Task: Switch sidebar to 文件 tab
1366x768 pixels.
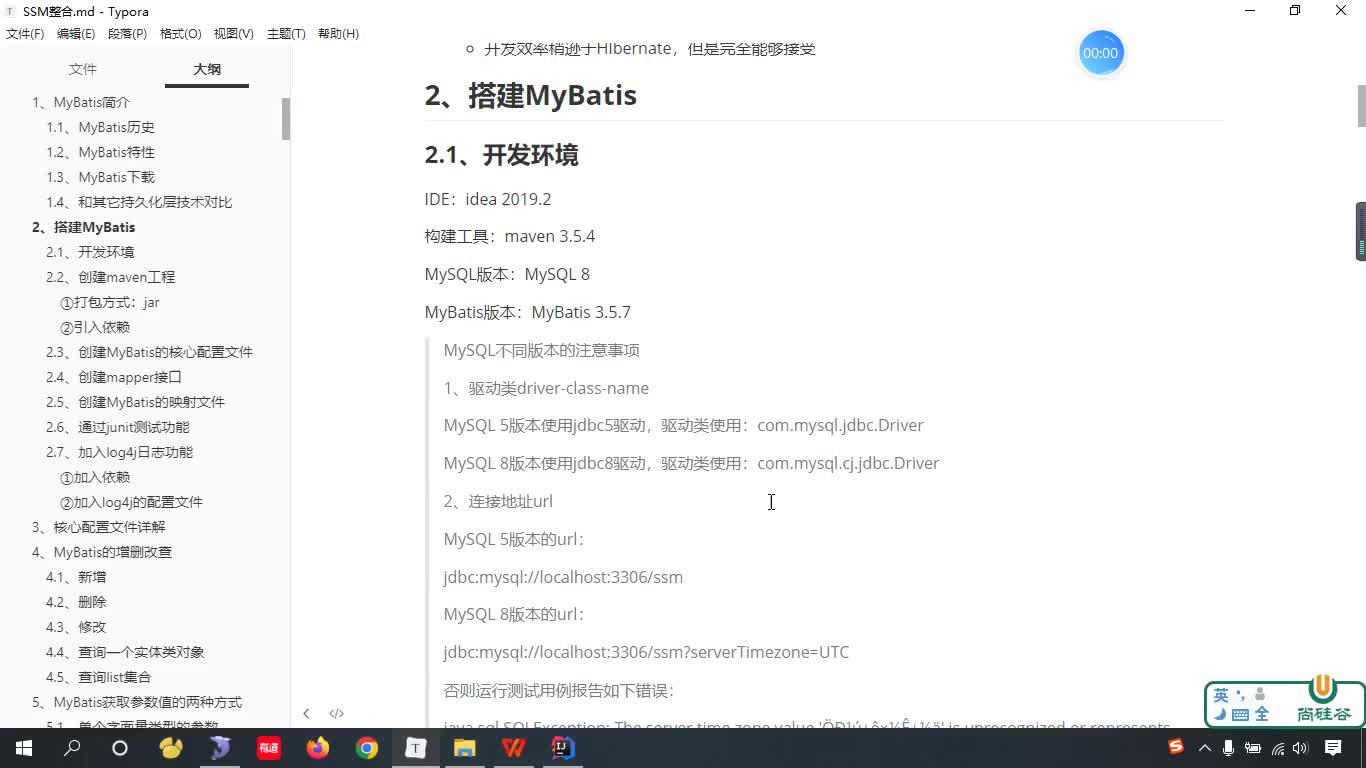Action: click(x=82, y=69)
